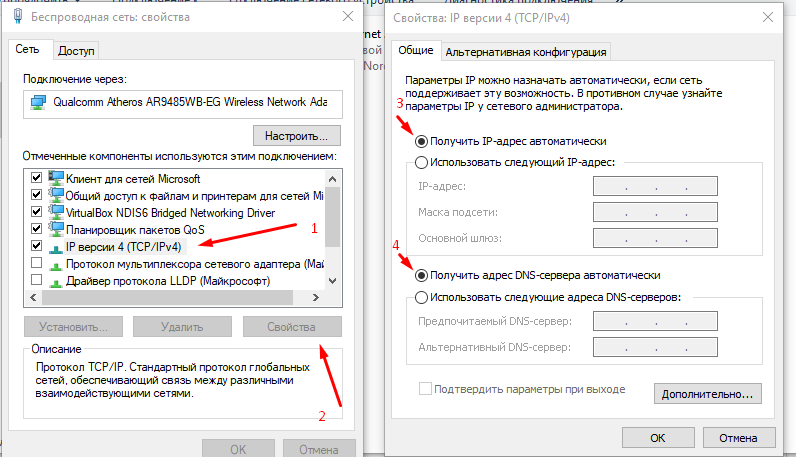Click the Установить... button
The height and width of the screenshot is (457, 796).
click(x=73, y=327)
